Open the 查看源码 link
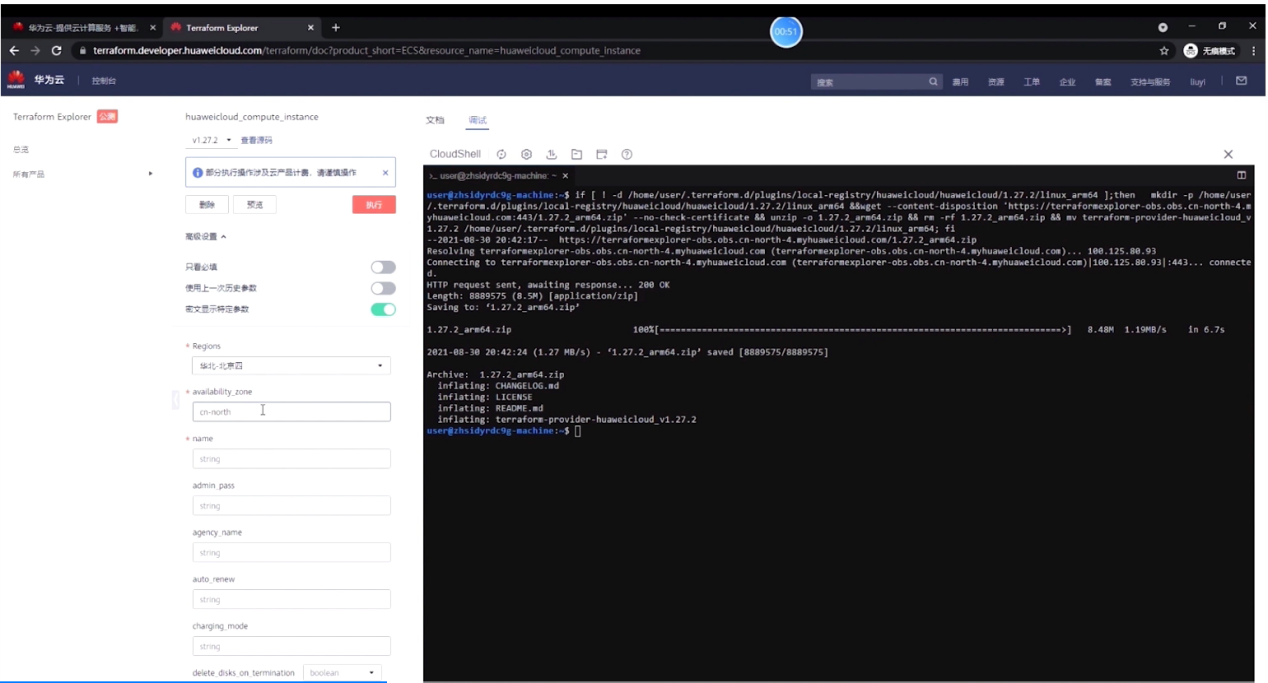 pos(256,140)
